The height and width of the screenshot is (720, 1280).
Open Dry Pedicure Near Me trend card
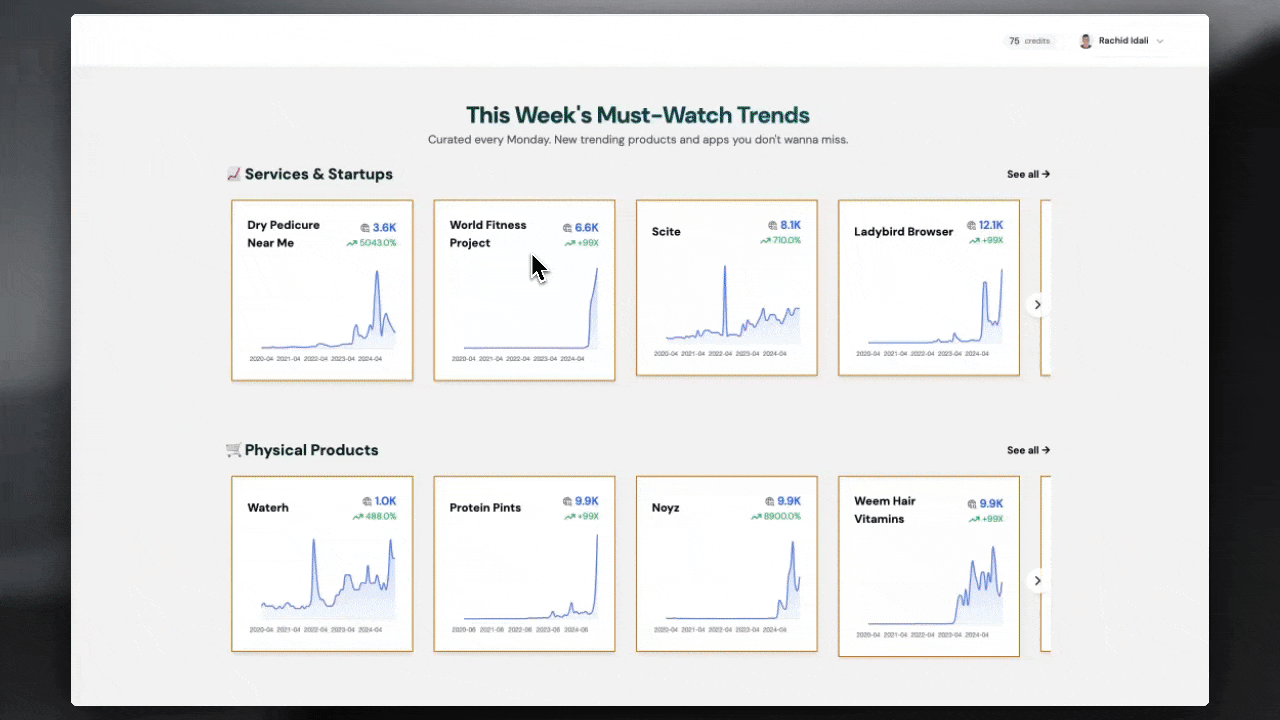(322, 290)
